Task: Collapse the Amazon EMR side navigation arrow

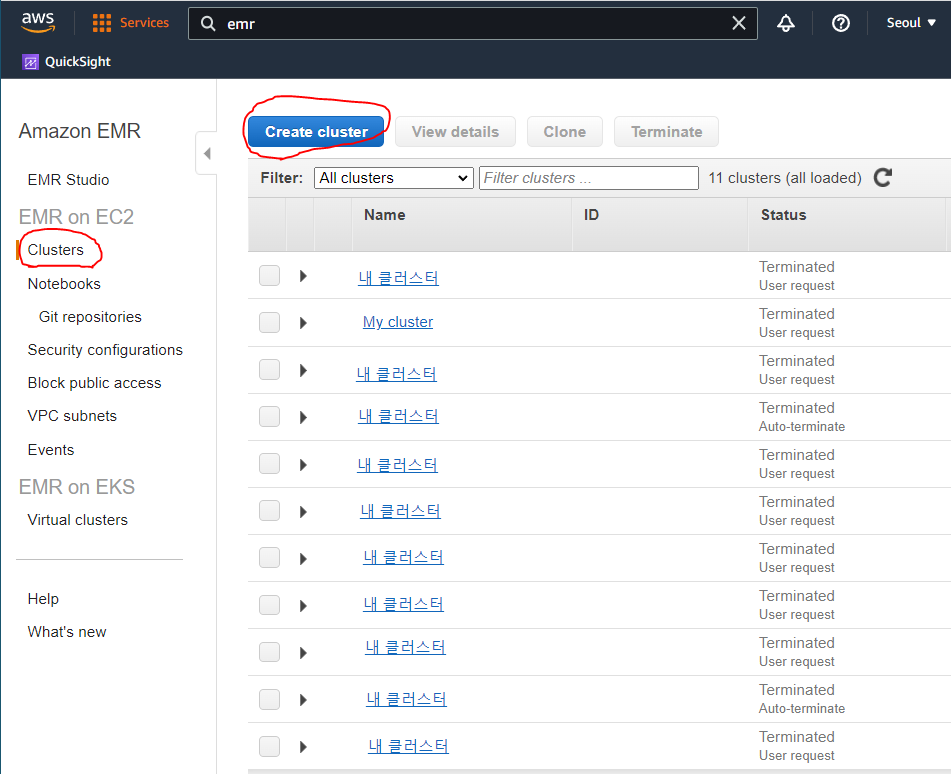Action: coord(207,153)
